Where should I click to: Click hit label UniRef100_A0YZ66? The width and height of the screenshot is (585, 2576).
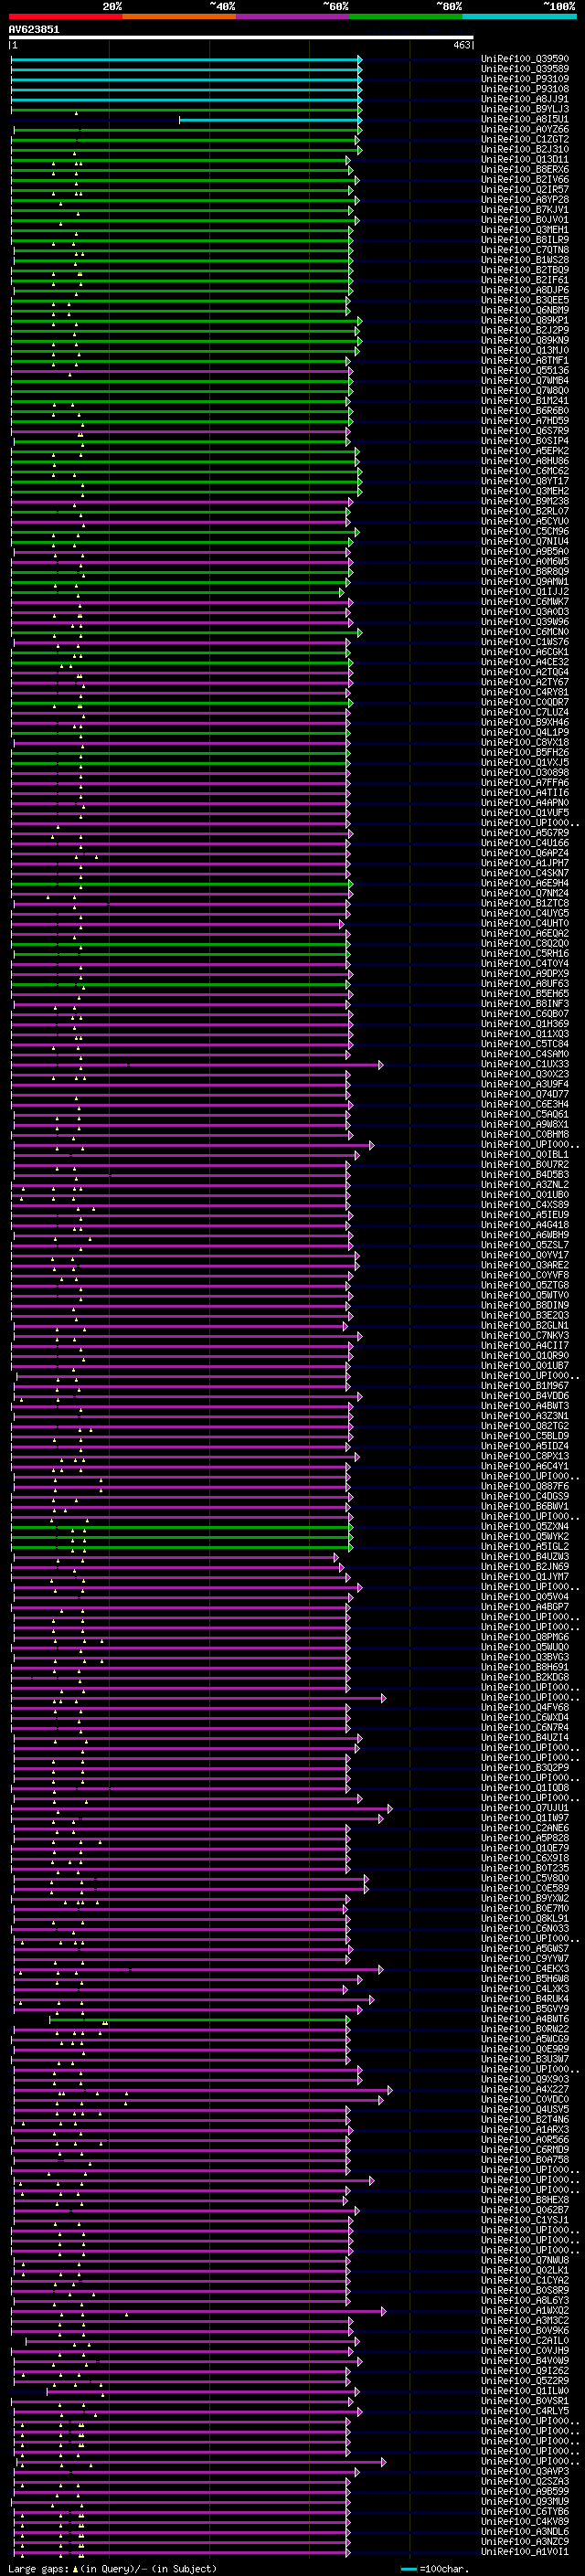pos(525,129)
